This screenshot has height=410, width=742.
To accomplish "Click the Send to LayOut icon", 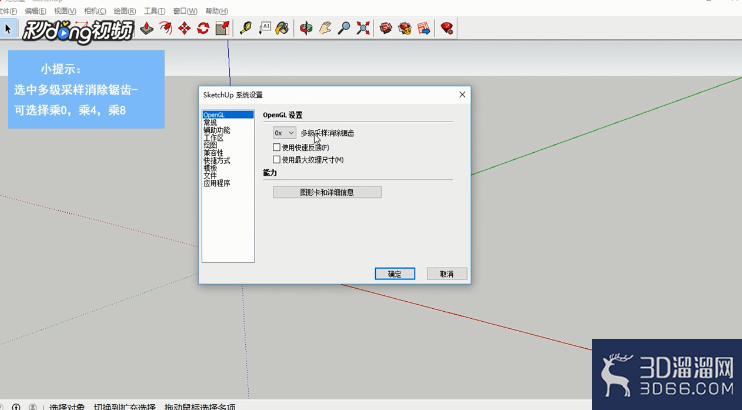I will tap(424, 28).
